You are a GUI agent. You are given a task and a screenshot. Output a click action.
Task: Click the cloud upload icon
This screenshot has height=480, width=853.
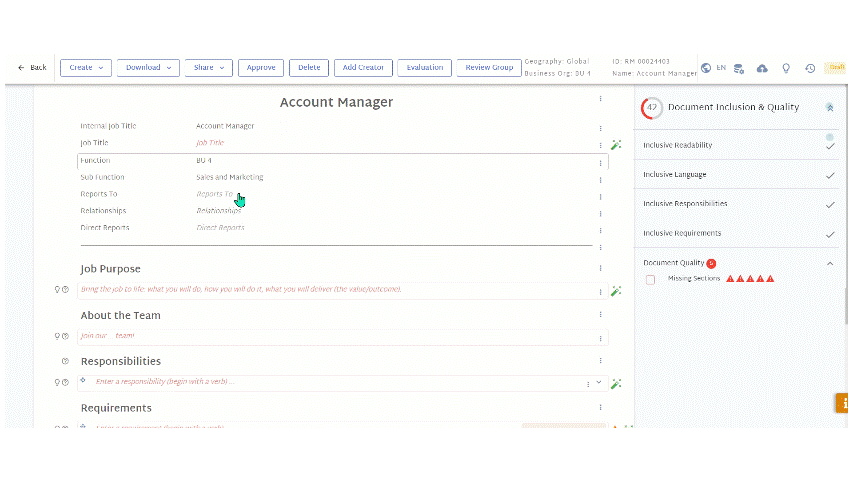point(762,69)
